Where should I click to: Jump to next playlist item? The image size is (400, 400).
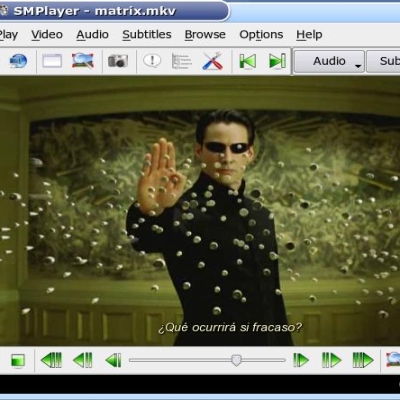(277, 61)
